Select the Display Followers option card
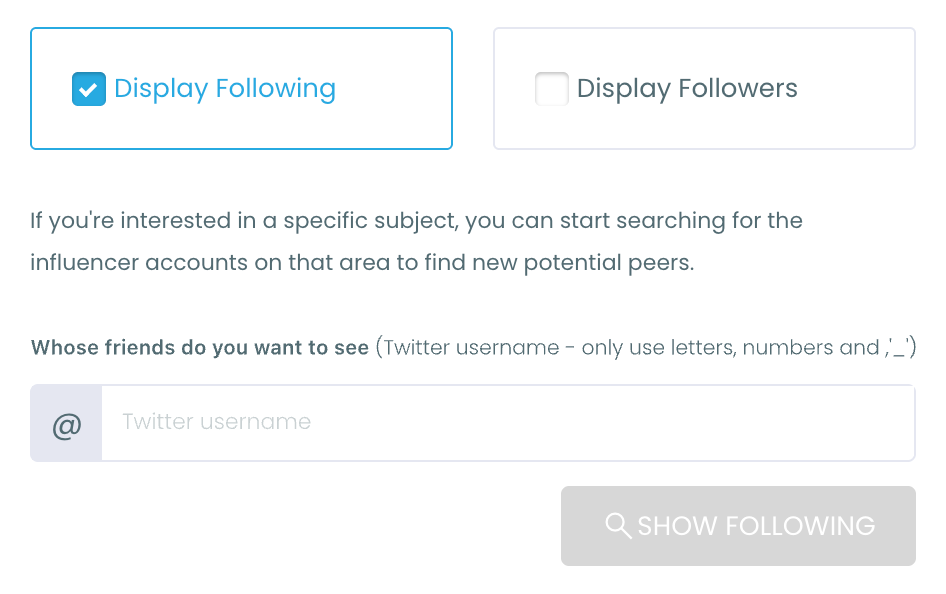The width and height of the screenshot is (946, 594). pos(703,88)
